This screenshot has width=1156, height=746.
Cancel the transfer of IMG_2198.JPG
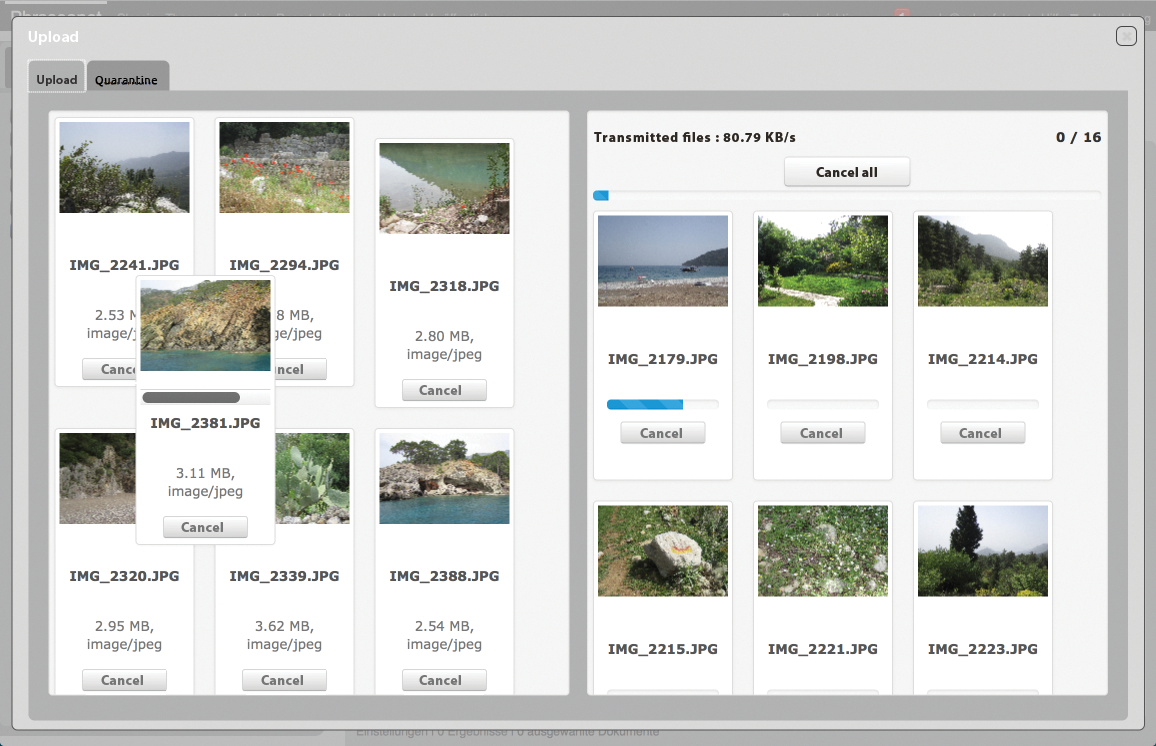822,432
